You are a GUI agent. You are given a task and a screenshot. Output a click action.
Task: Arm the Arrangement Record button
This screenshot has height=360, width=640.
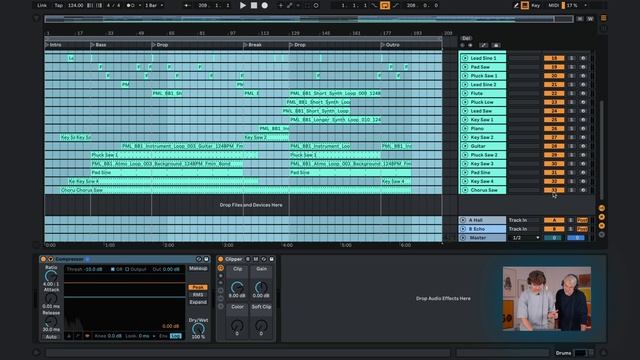[x=264, y=5]
